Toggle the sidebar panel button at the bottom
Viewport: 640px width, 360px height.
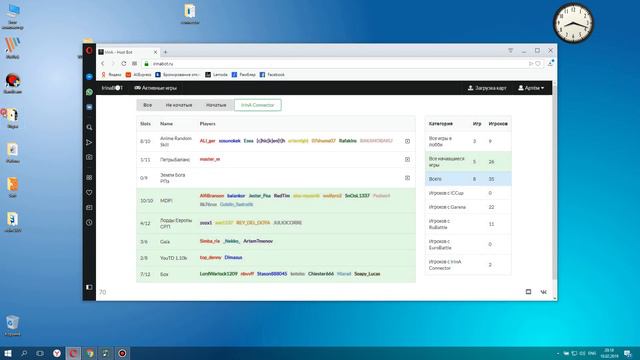click(89, 287)
